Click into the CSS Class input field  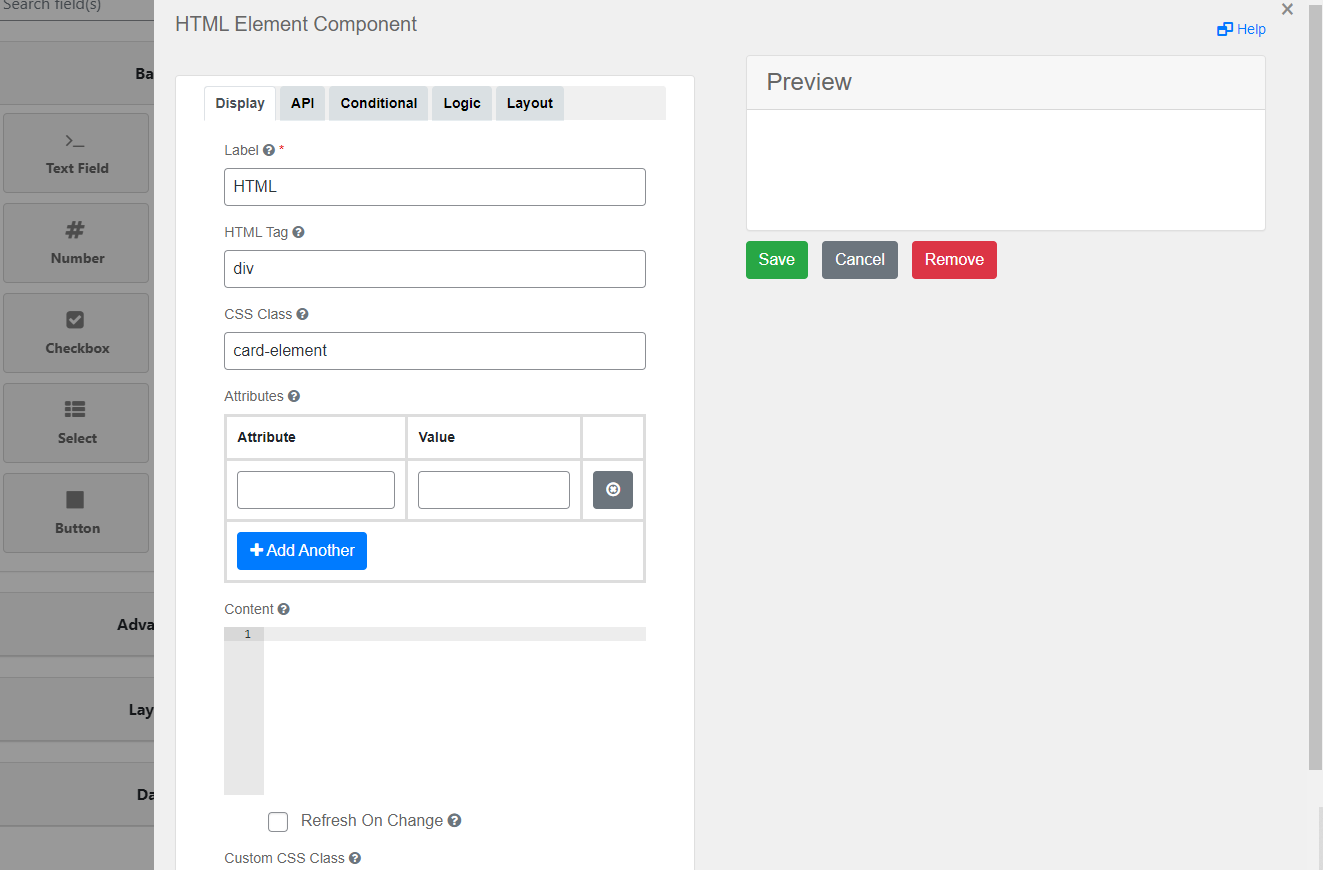(x=434, y=351)
